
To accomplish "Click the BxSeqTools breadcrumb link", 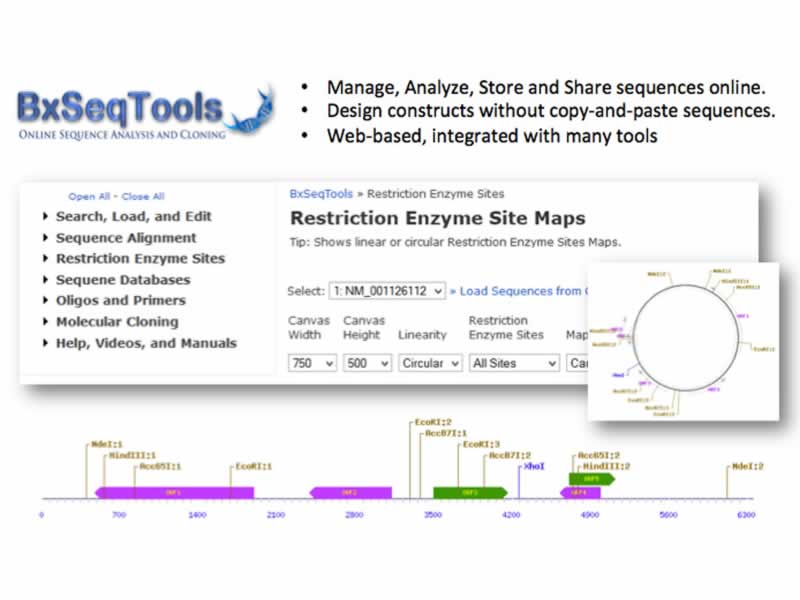I will [325, 194].
